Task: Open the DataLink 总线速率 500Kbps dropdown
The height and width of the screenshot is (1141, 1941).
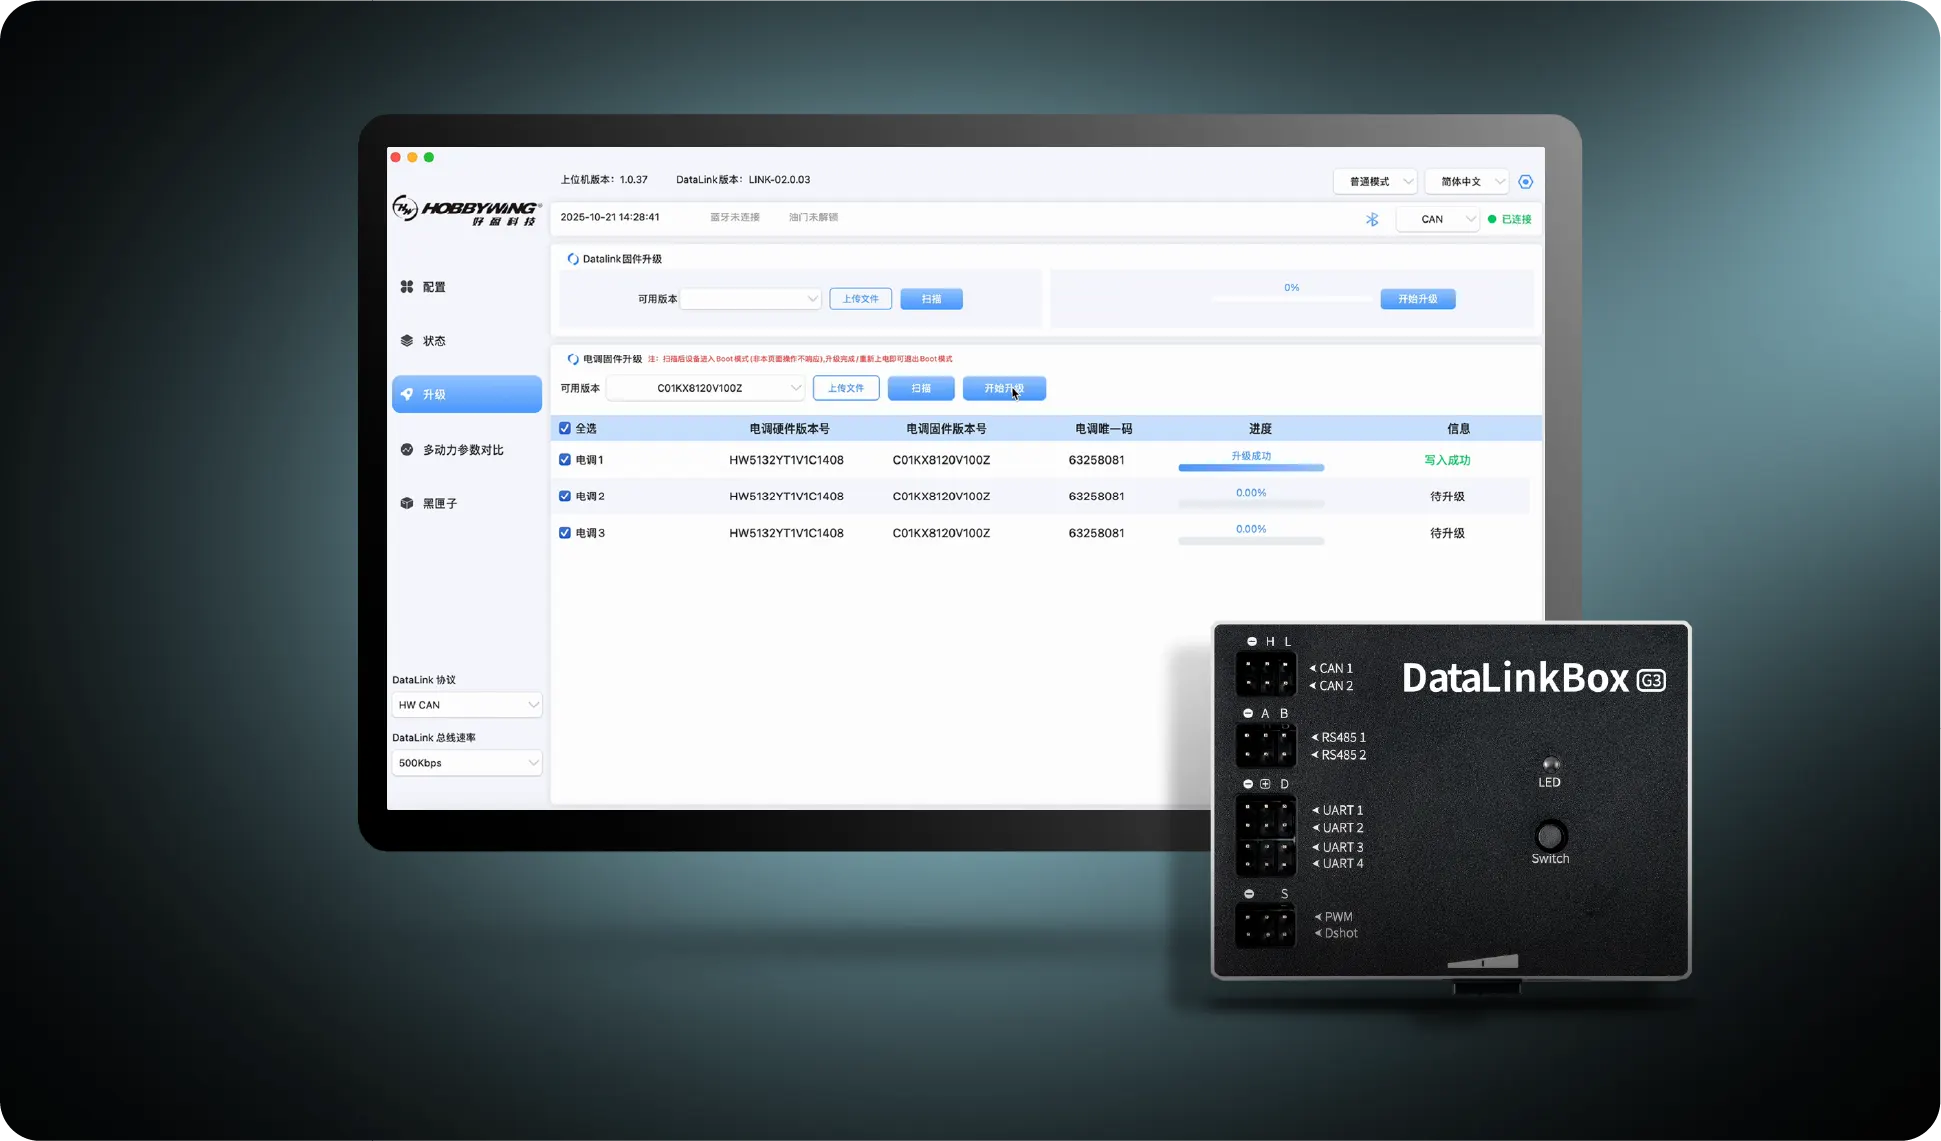Action: (467, 763)
